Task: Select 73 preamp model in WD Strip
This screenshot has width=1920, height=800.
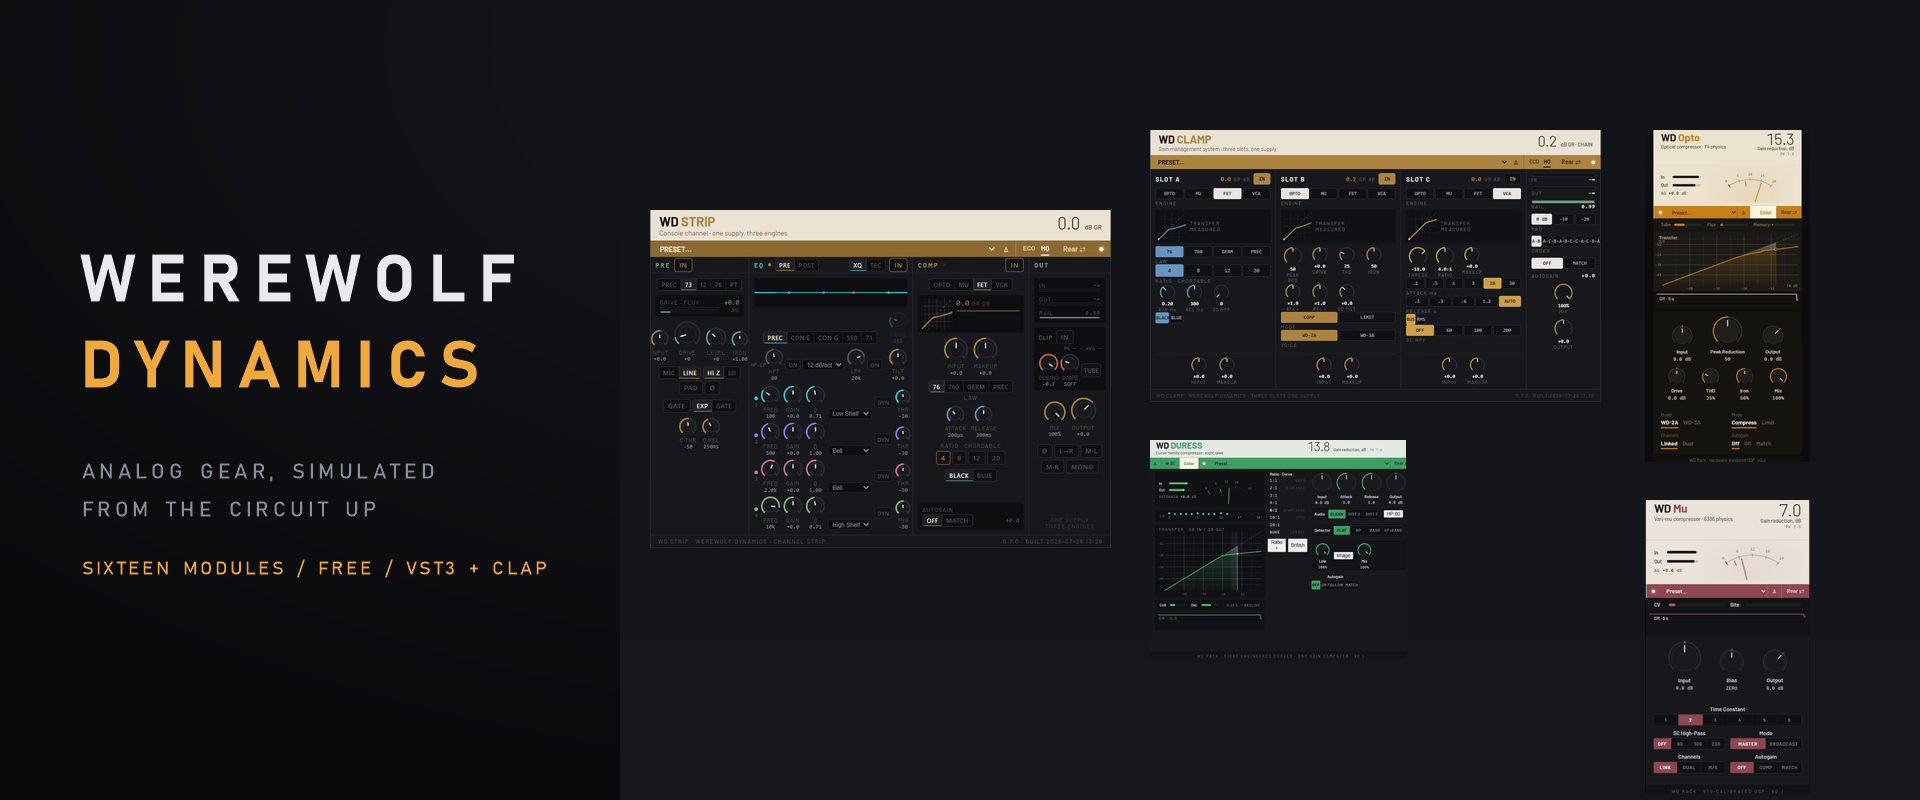Action: [x=688, y=285]
